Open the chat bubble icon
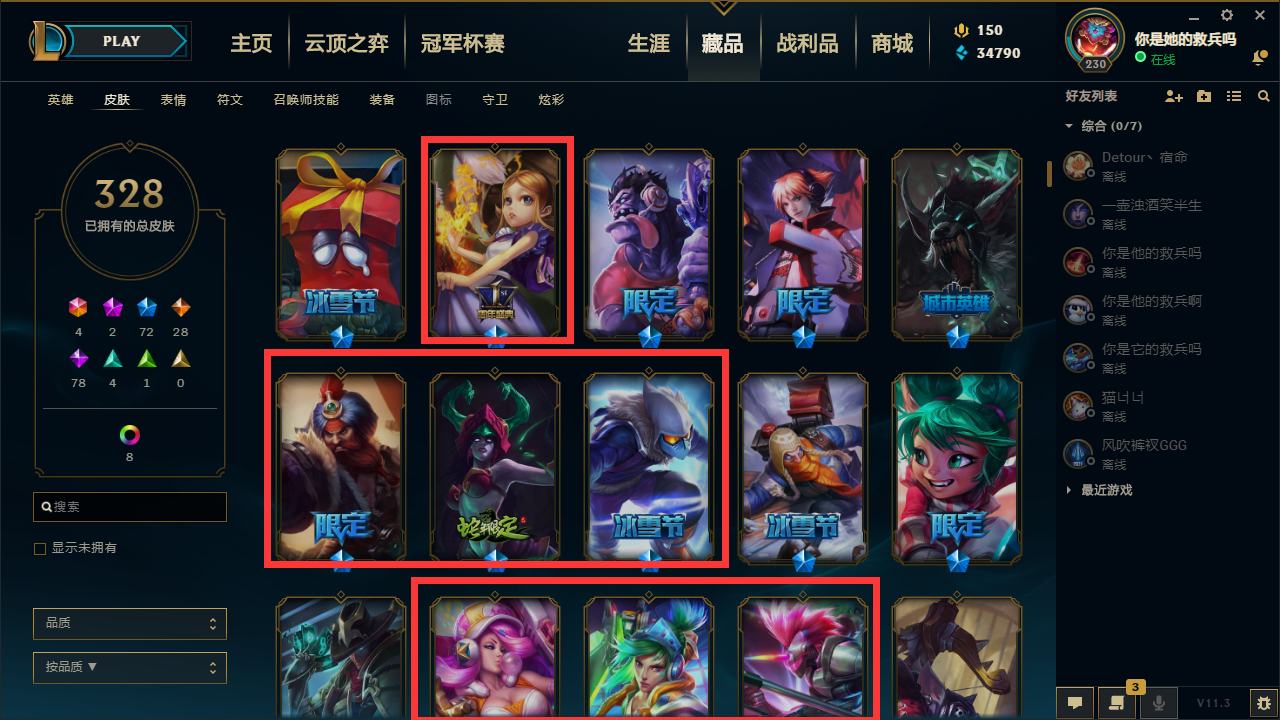 (1075, 702)
